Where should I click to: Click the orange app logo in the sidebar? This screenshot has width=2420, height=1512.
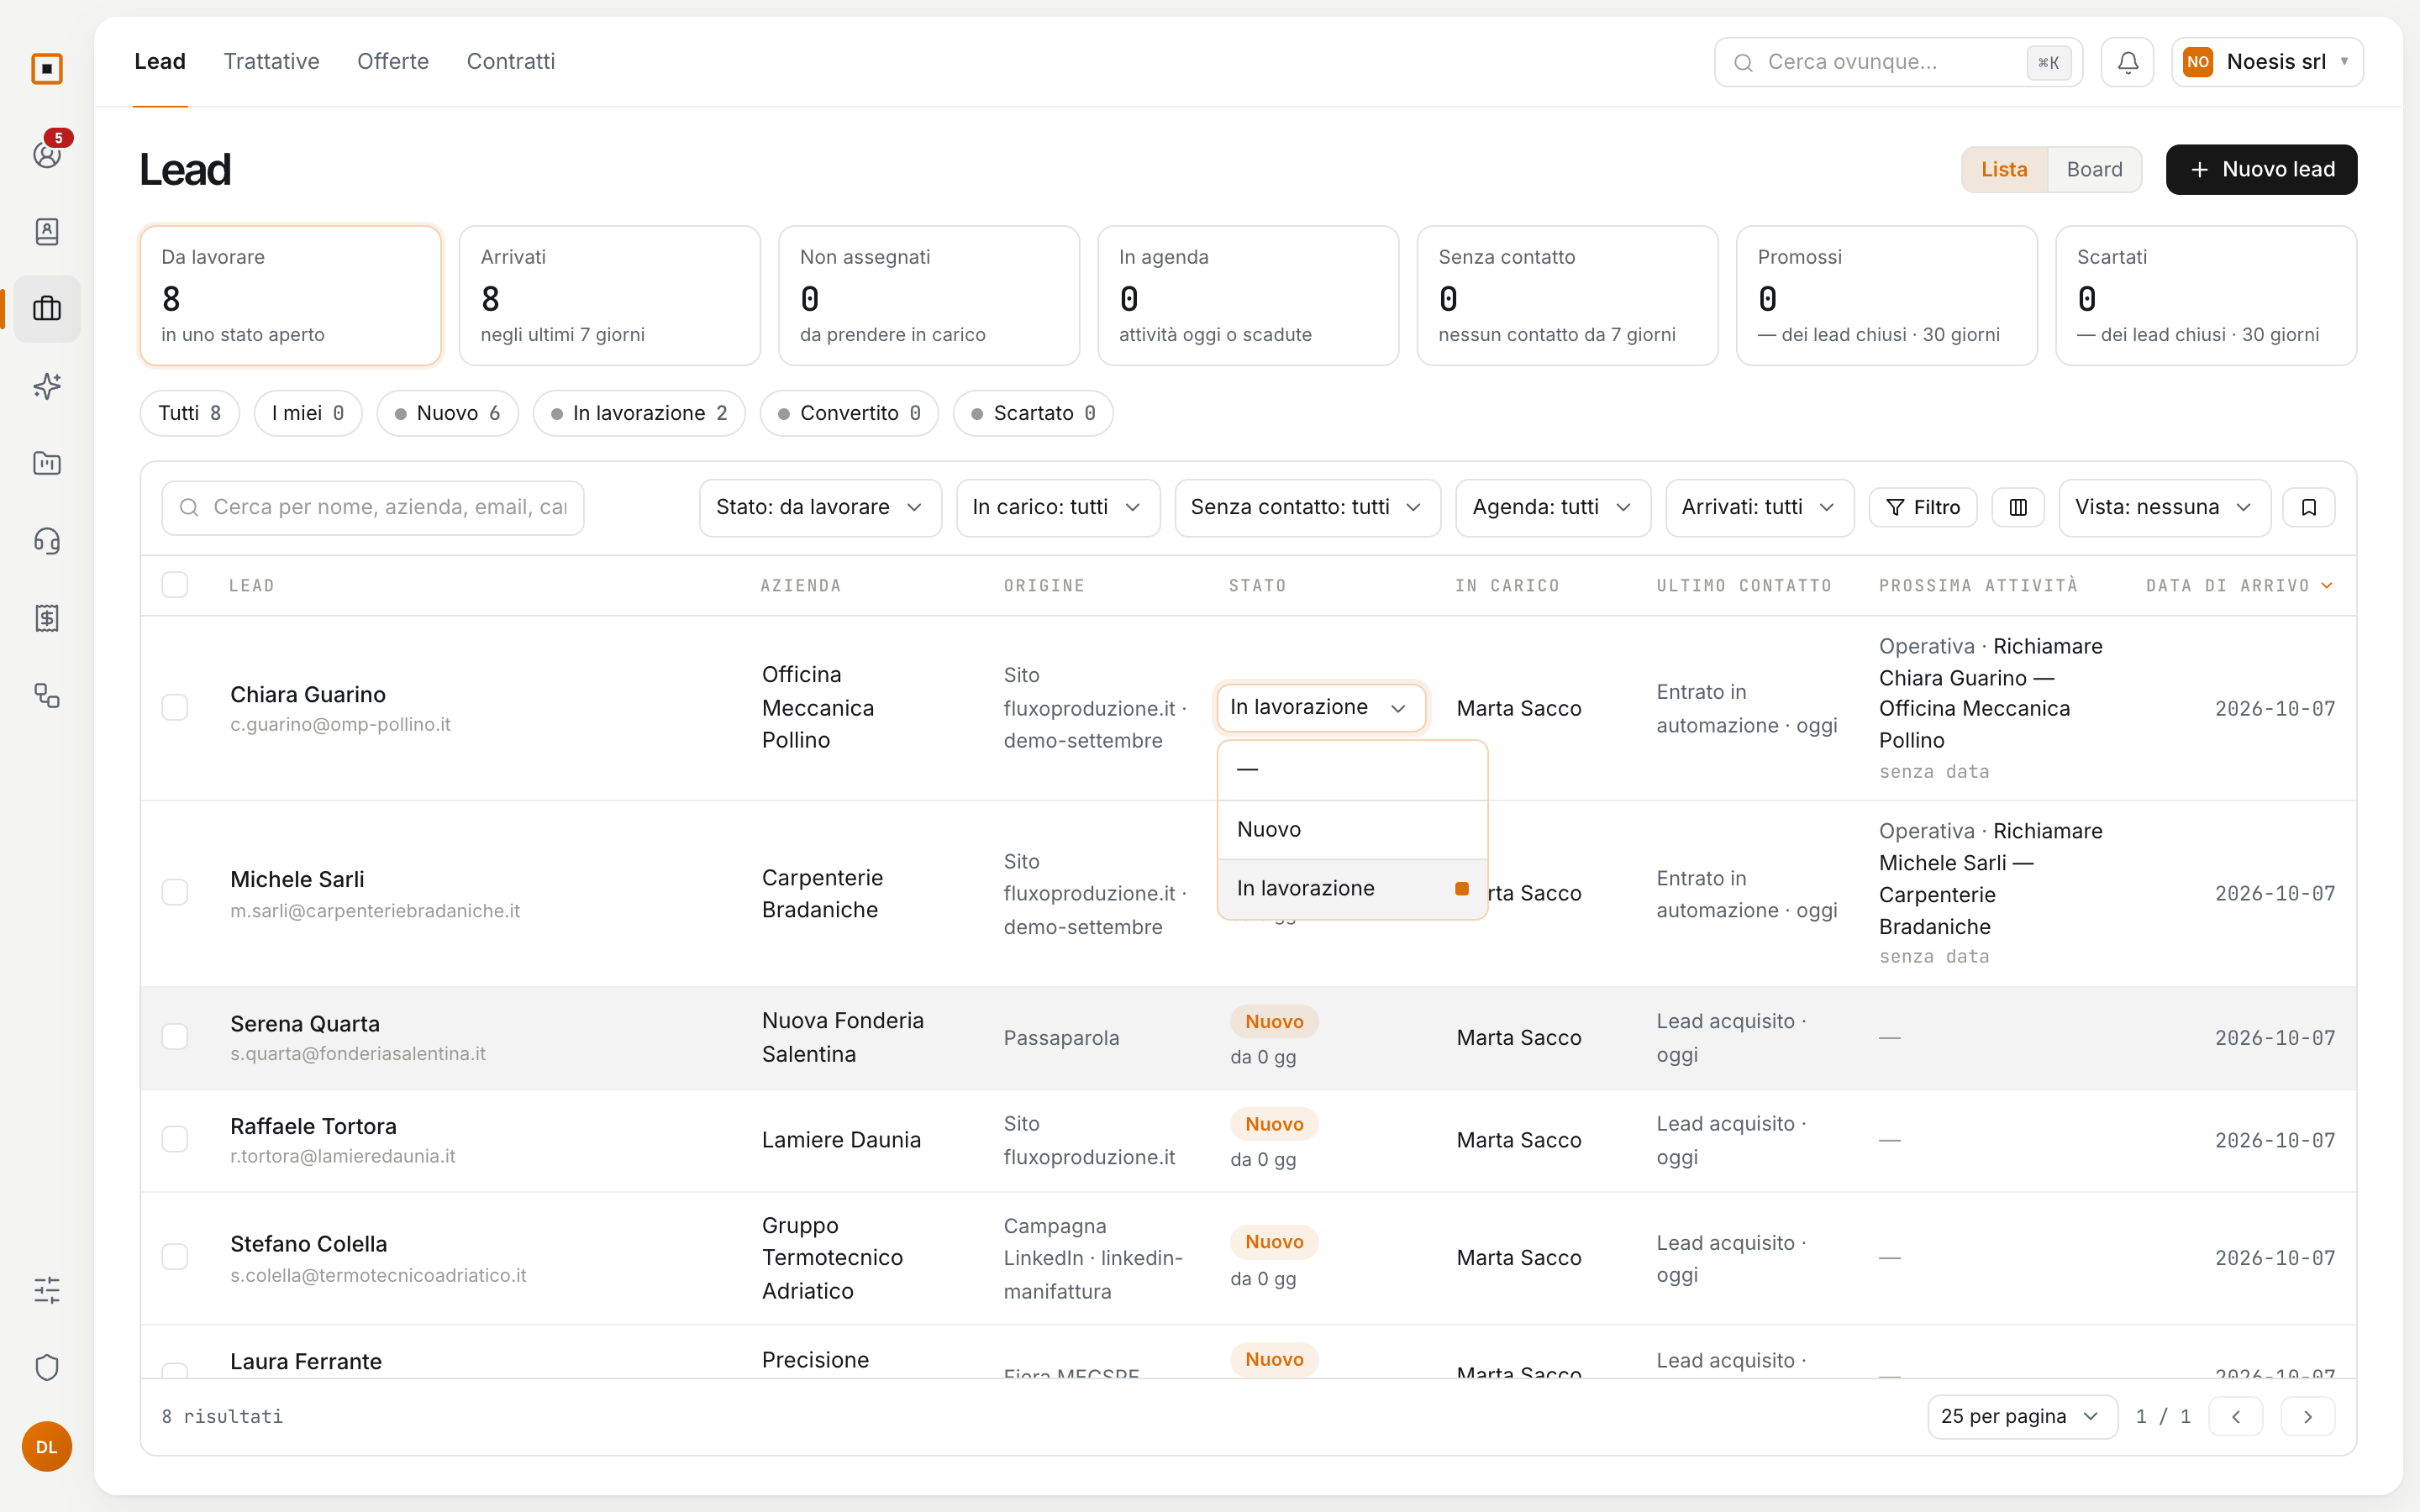click(x=47, y=69)
